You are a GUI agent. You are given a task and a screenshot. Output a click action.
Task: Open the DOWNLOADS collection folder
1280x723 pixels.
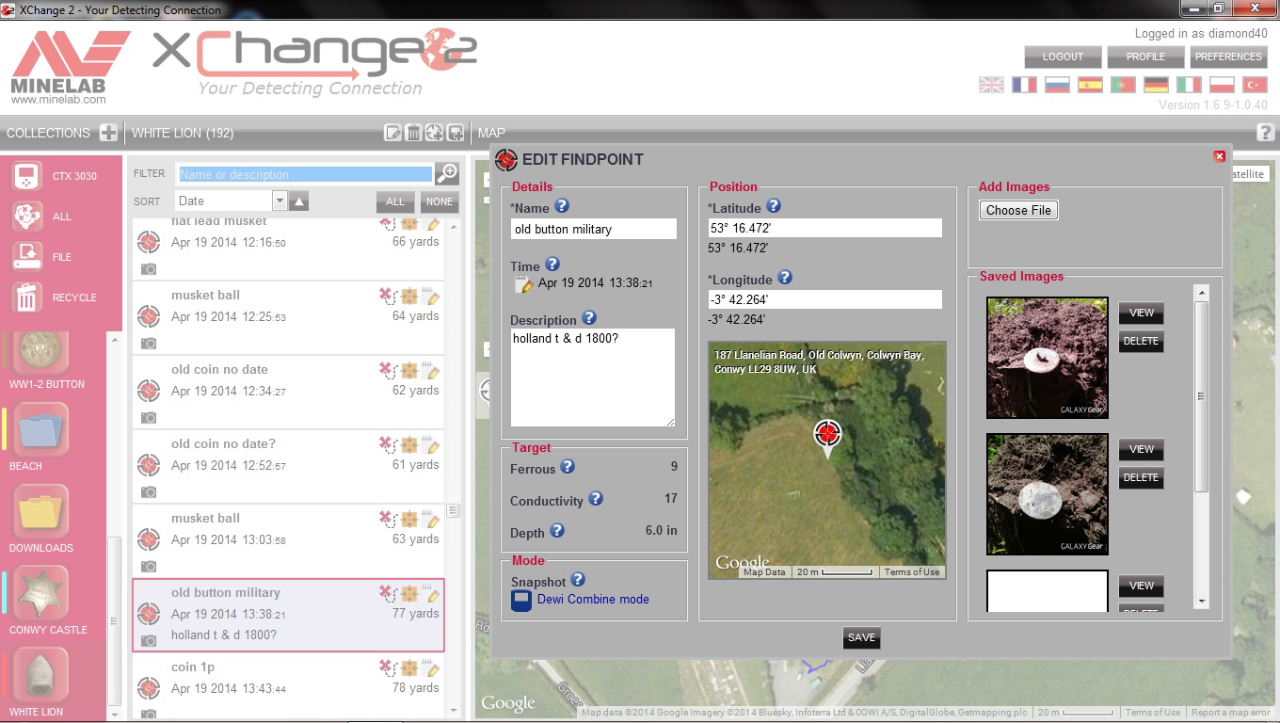point(41,513)
